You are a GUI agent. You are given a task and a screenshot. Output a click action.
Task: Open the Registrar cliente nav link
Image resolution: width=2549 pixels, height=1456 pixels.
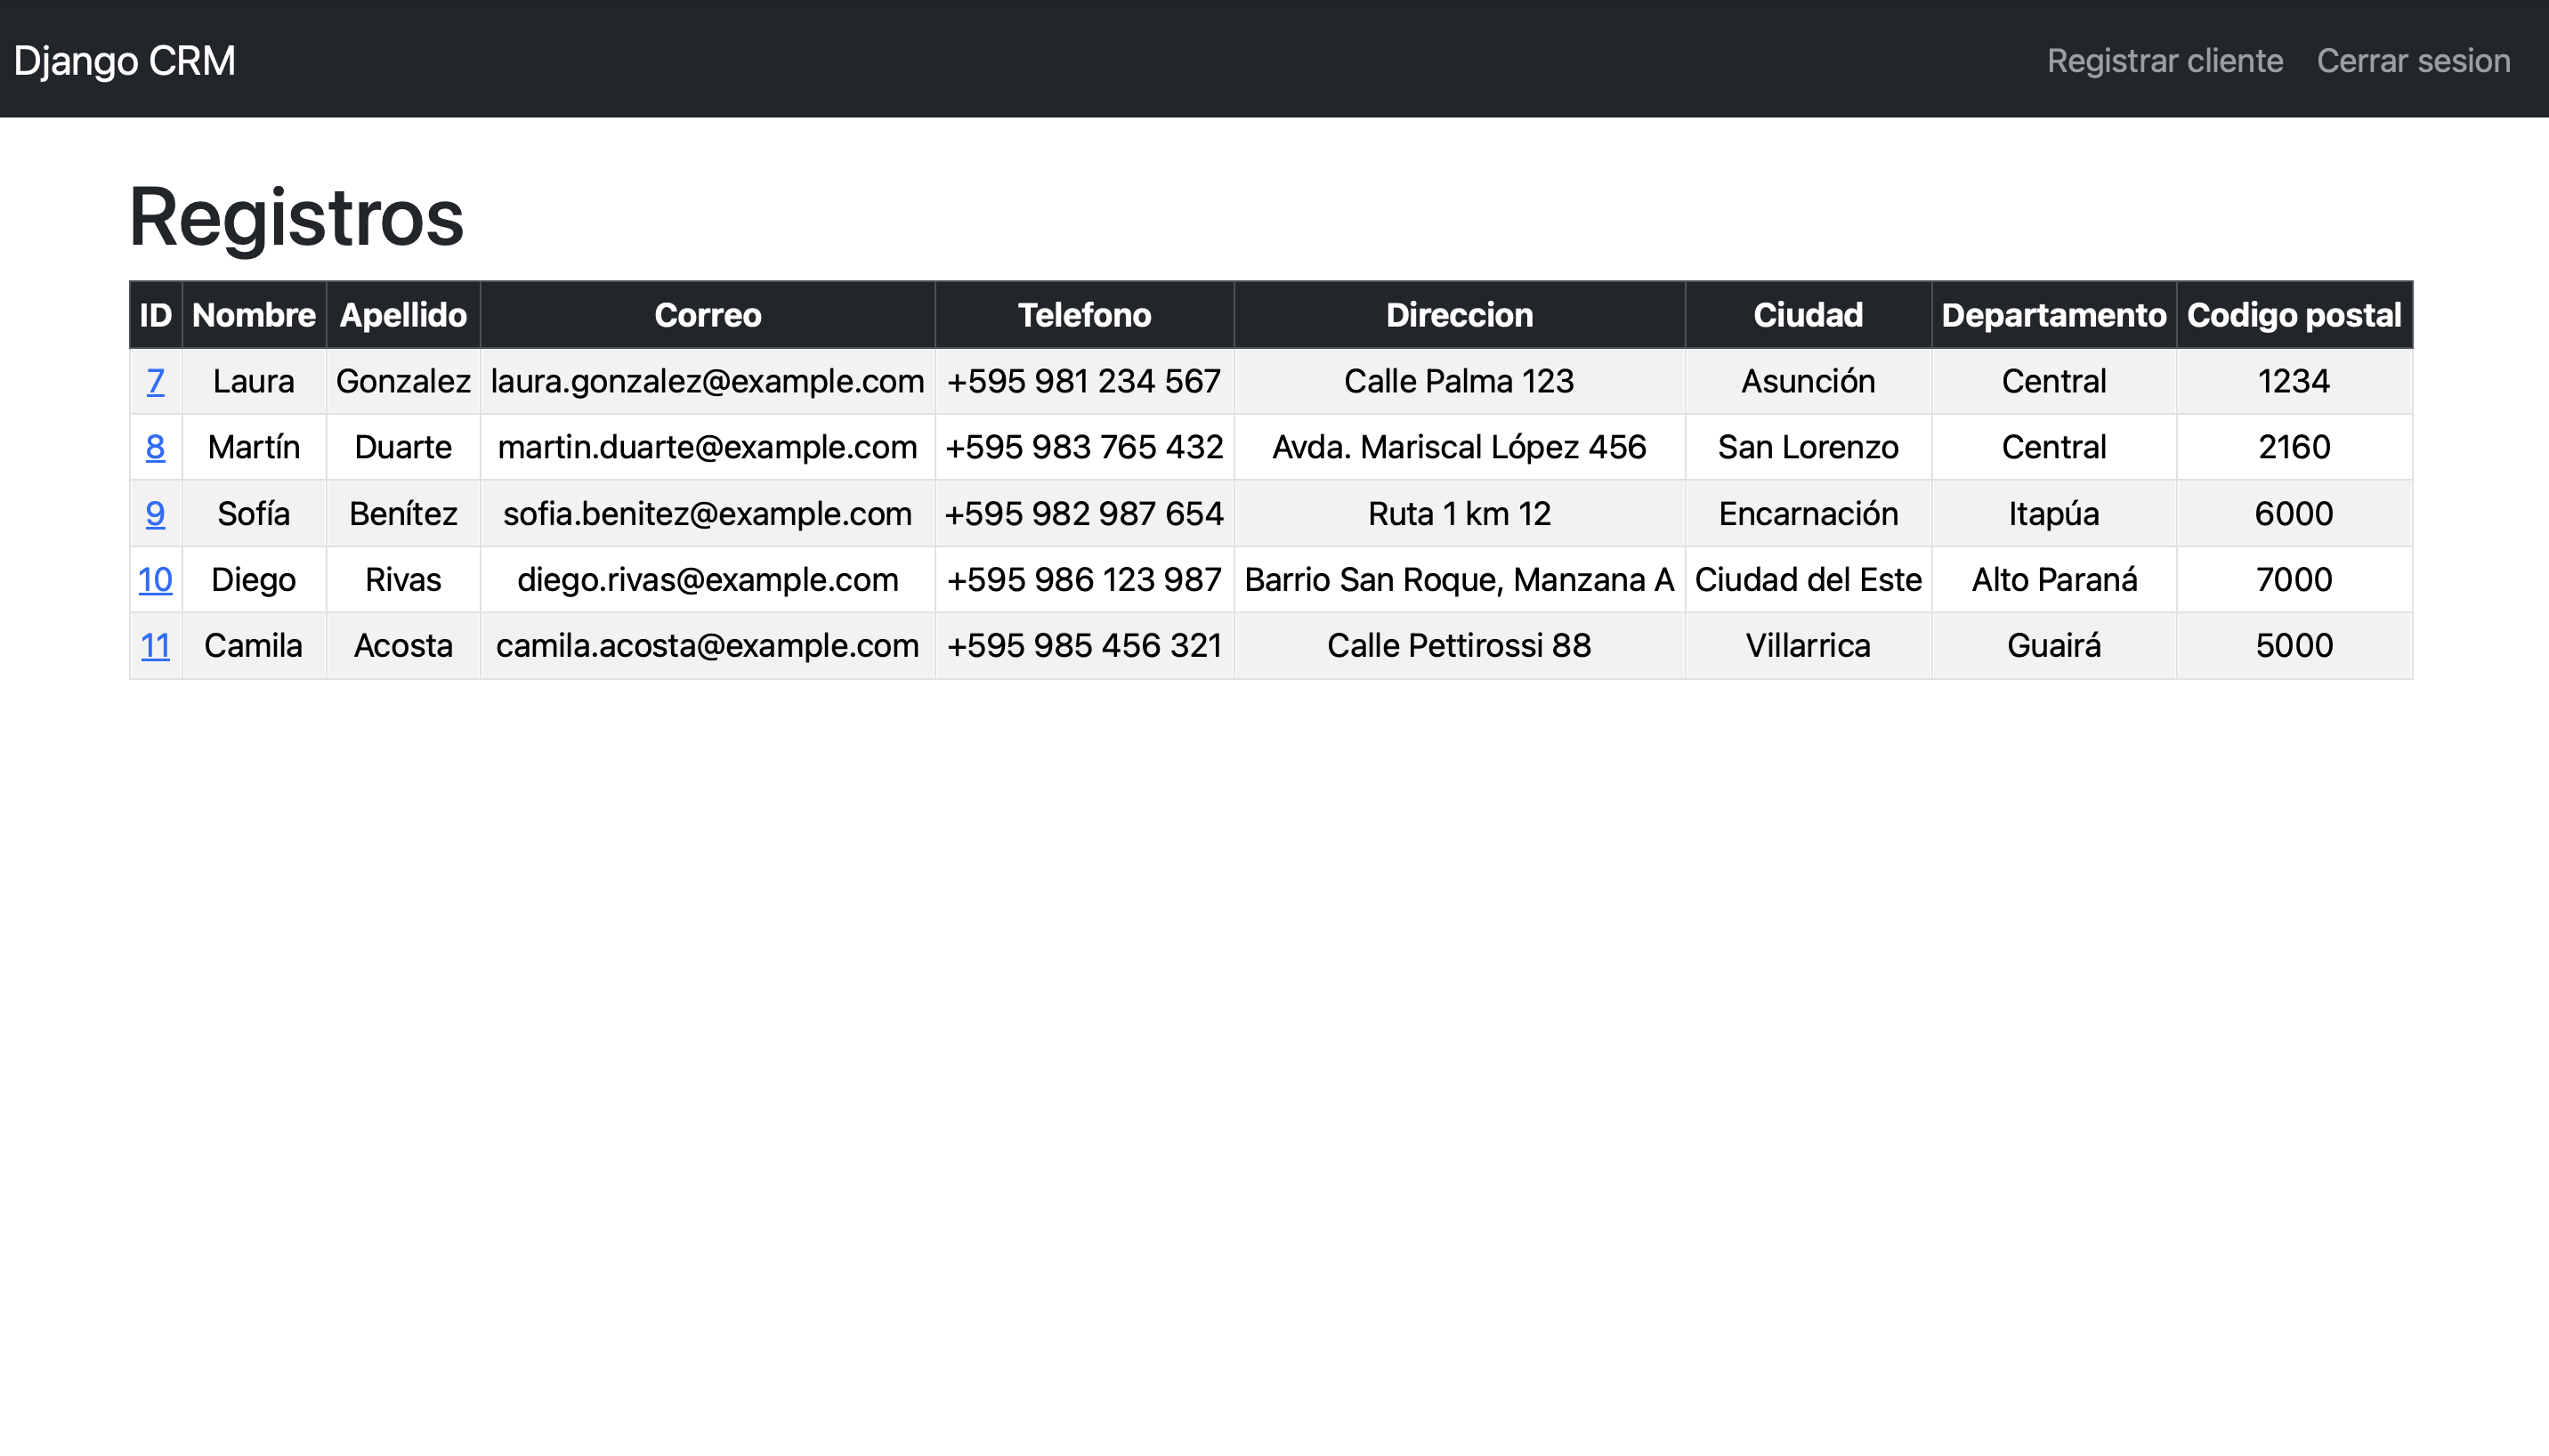[2164, 61]
